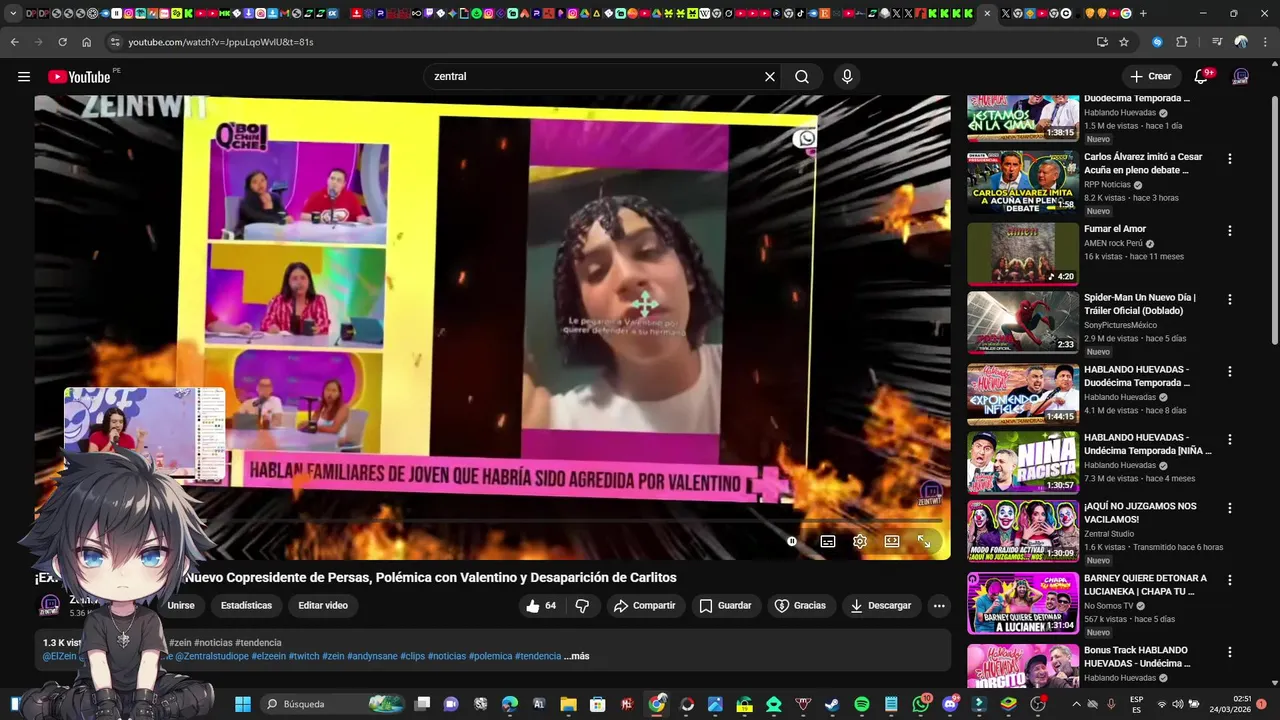
Task: Open the #polemica hashtag link
Action: (490, 656)
